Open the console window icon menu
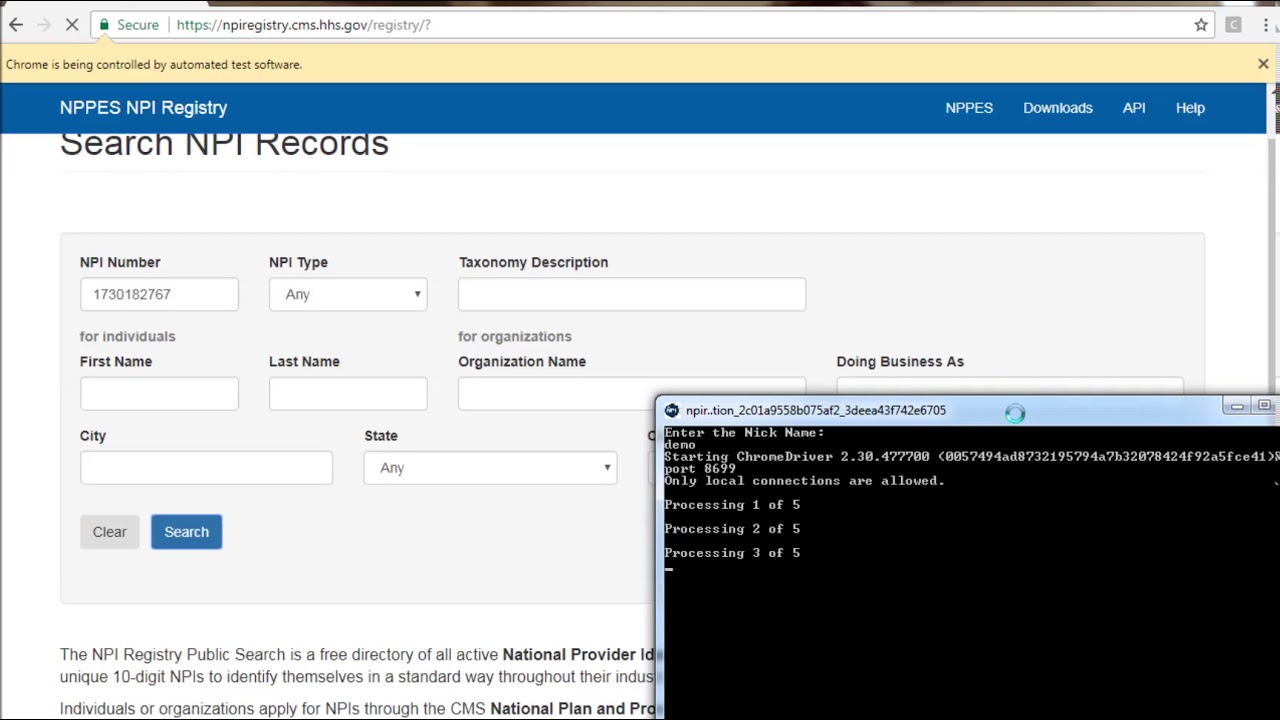The height and width of the screenshot is (720, 1280). 672,410
